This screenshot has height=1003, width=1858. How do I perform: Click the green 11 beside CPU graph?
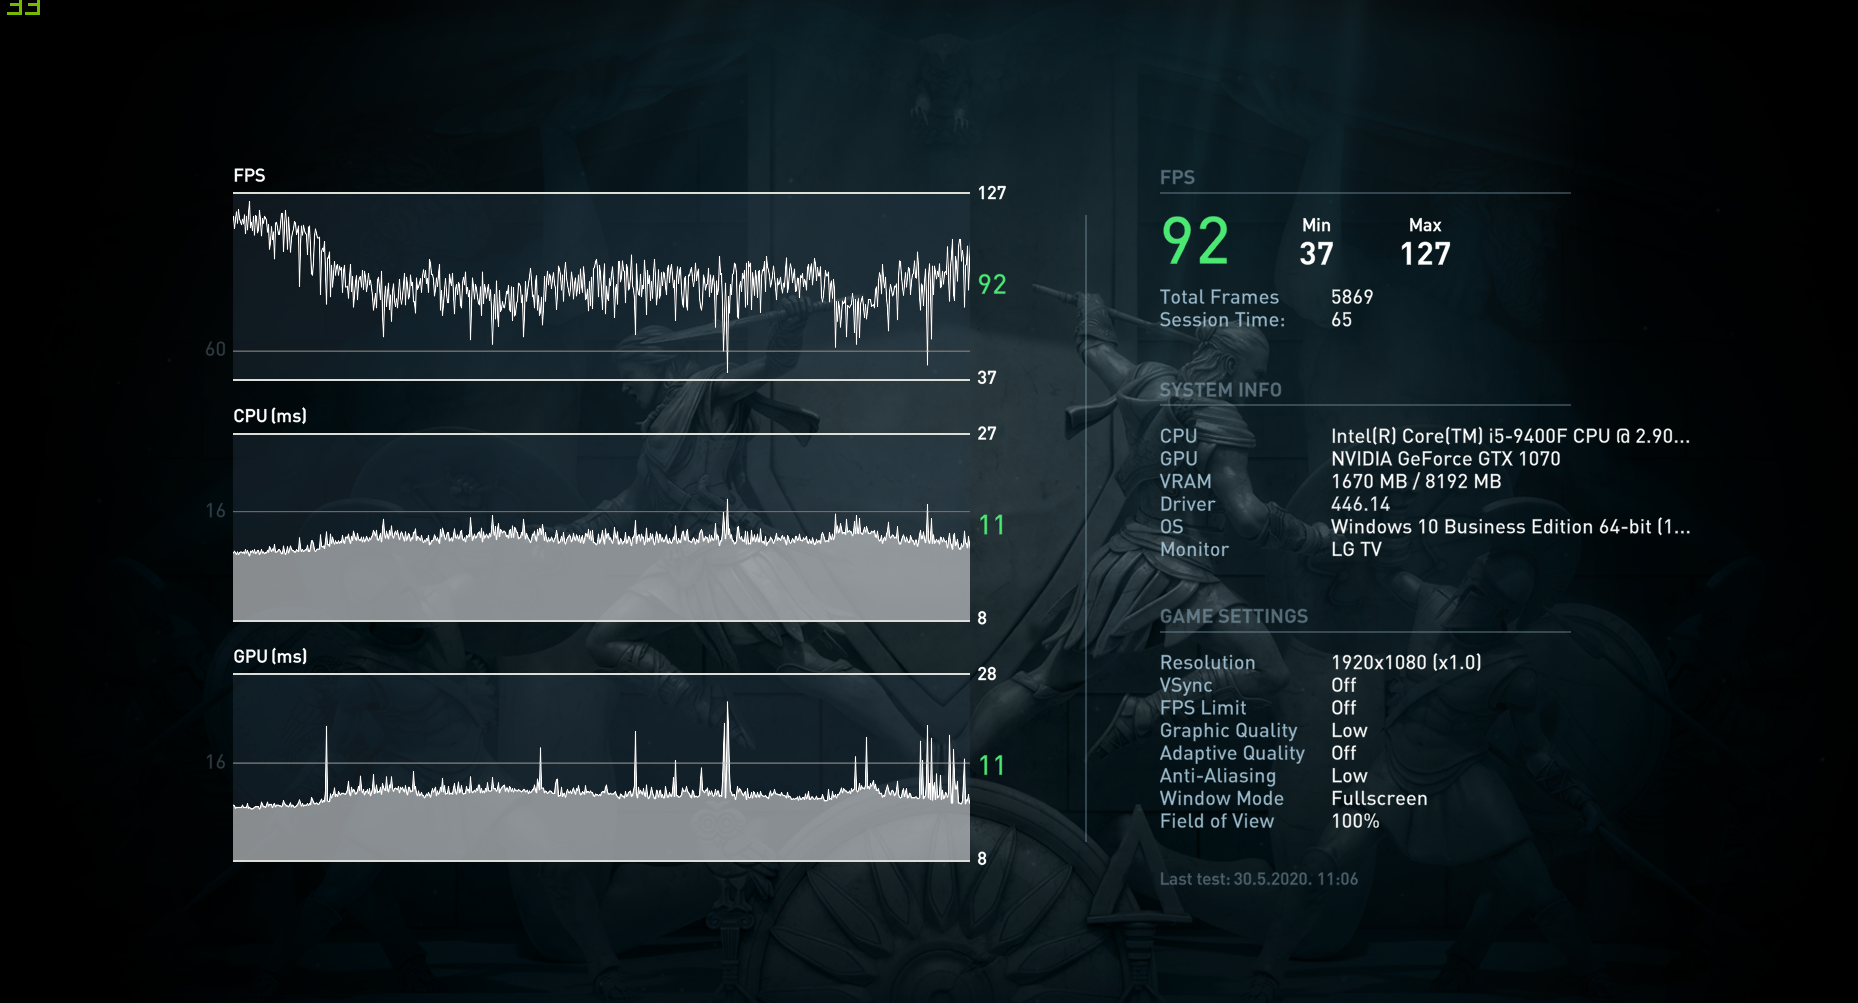click(x=991, y=525)
